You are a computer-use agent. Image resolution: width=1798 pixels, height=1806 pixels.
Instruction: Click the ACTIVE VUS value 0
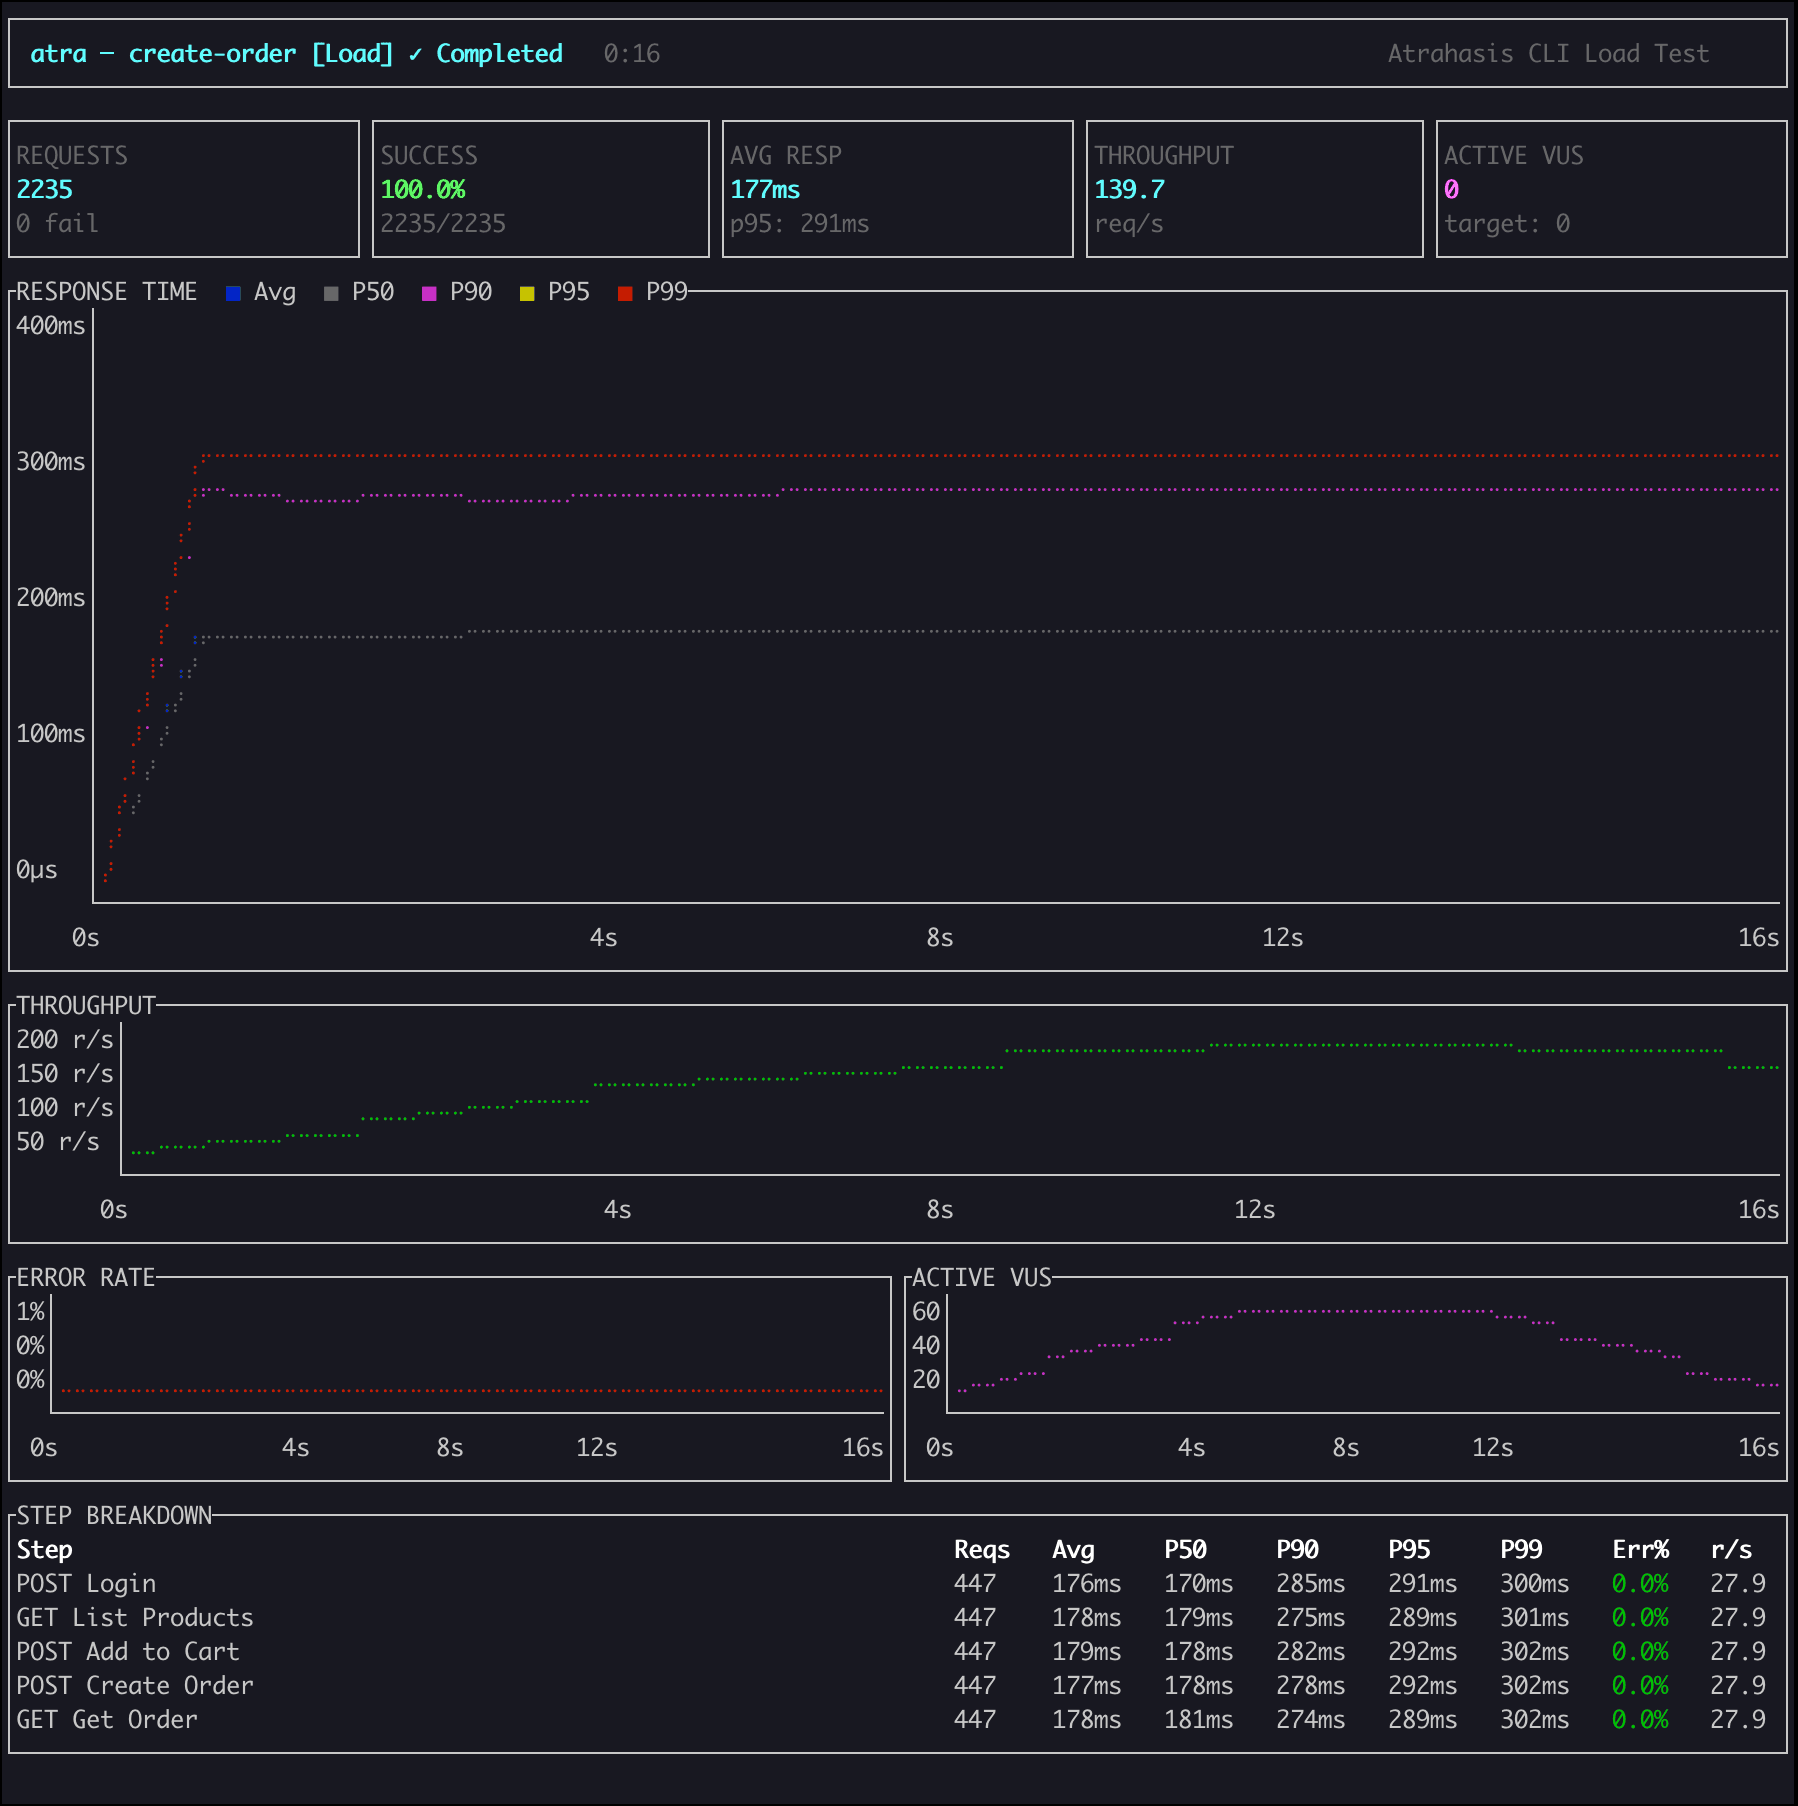[1451, 189]
